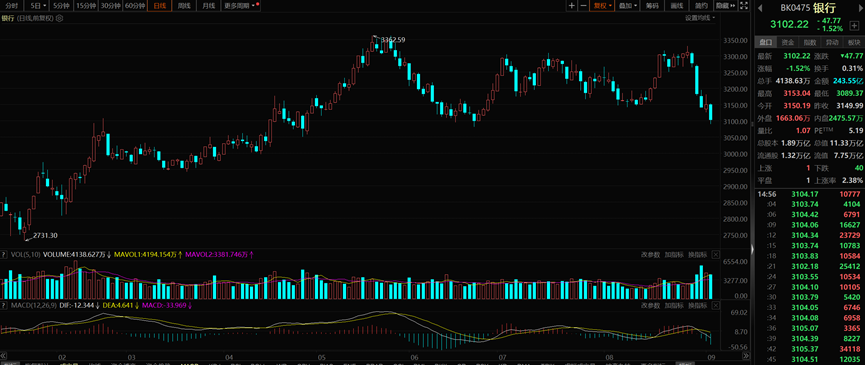The height and width of the screenshot is (365, 865).
Task: Collapse the right quote panel handle
Action: pos(752,249)
